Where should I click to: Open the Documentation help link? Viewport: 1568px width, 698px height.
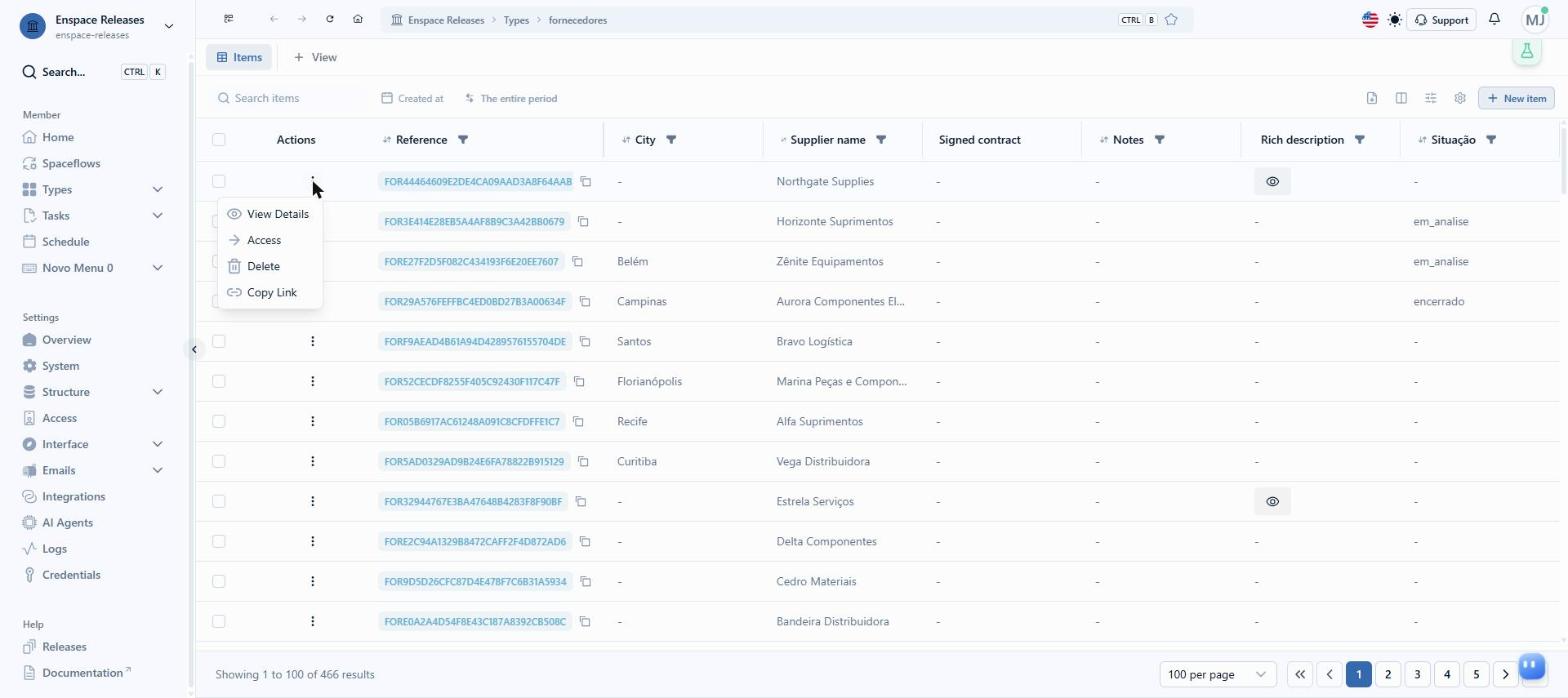click(x=83, y=673)
